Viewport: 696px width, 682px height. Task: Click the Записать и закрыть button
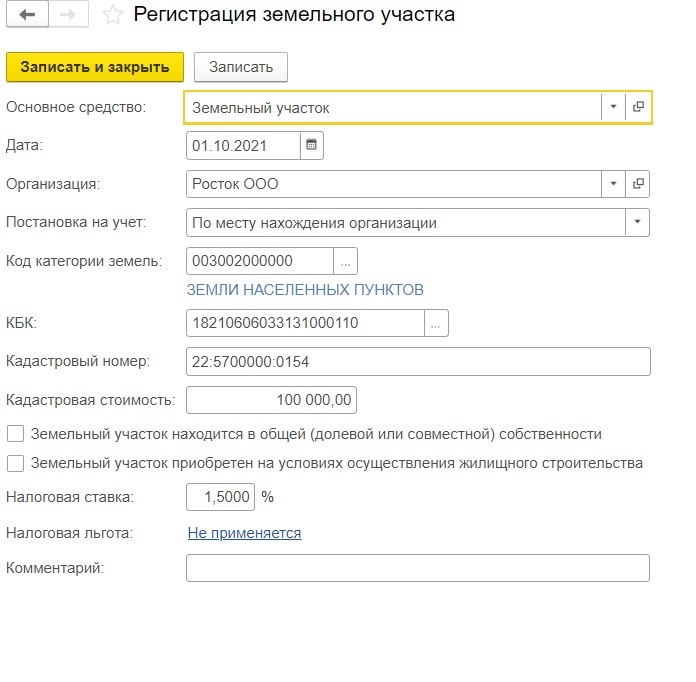[x=95, y=67]
